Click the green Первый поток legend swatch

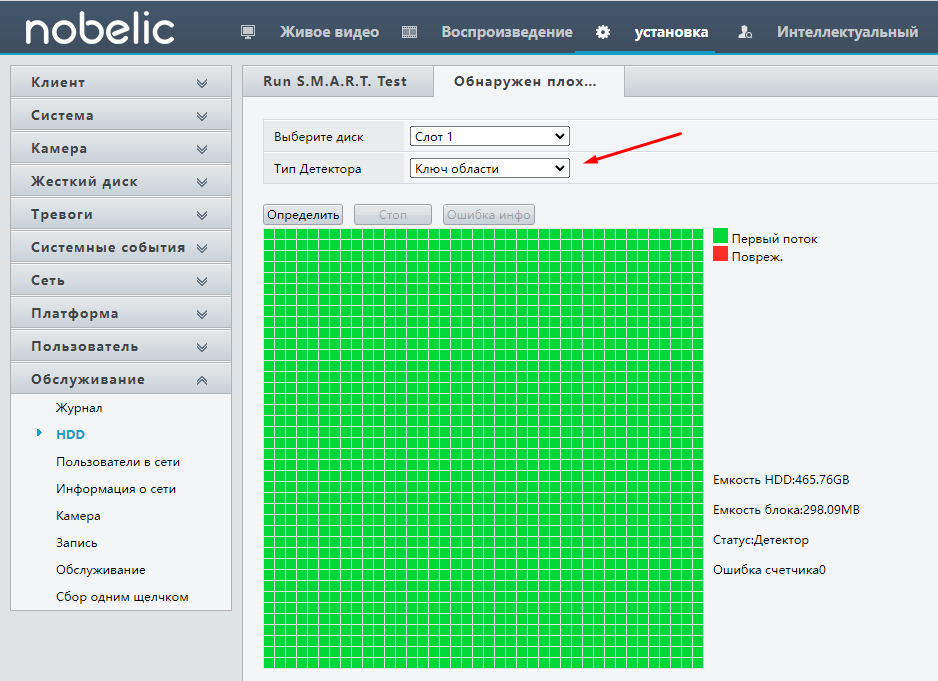tap(720, 236)
